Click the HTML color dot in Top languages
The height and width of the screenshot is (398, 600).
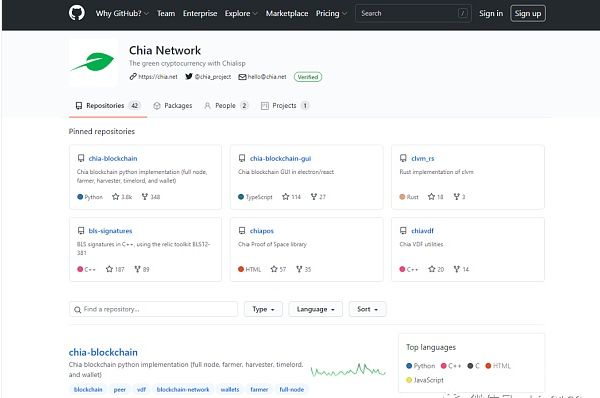point(488,366)
